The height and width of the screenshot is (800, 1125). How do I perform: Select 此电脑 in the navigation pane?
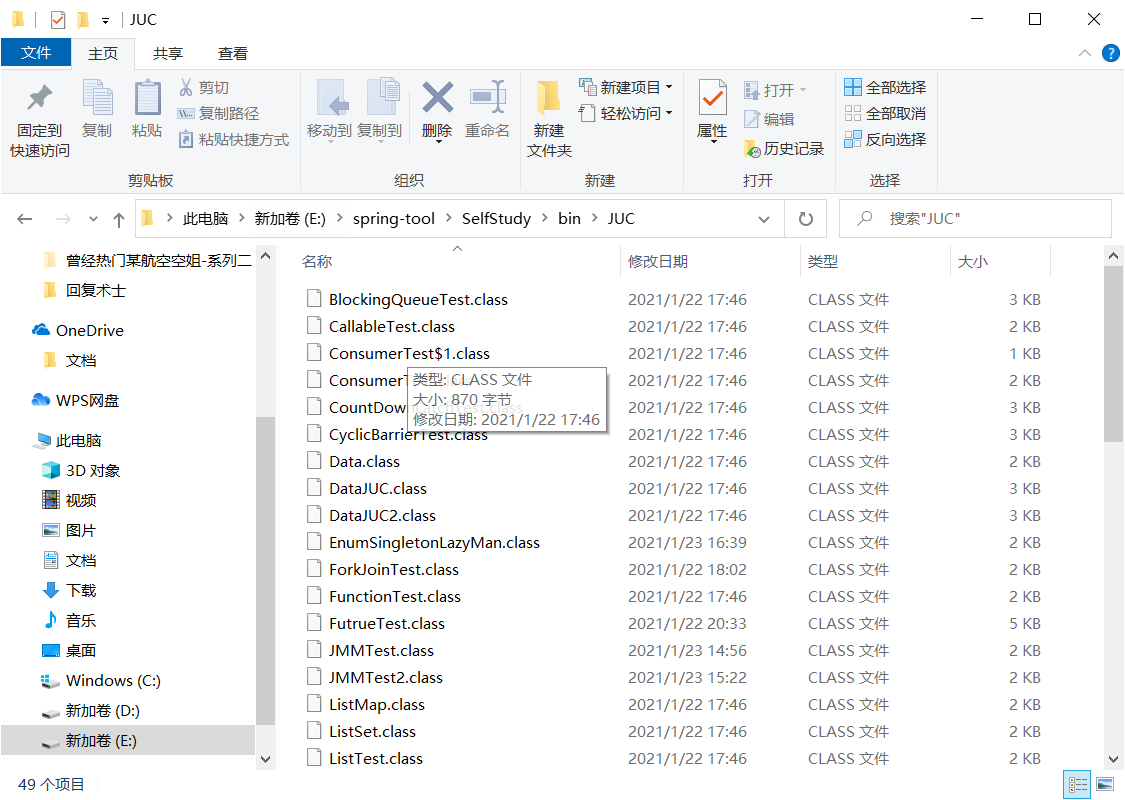(x=79, y=441)
